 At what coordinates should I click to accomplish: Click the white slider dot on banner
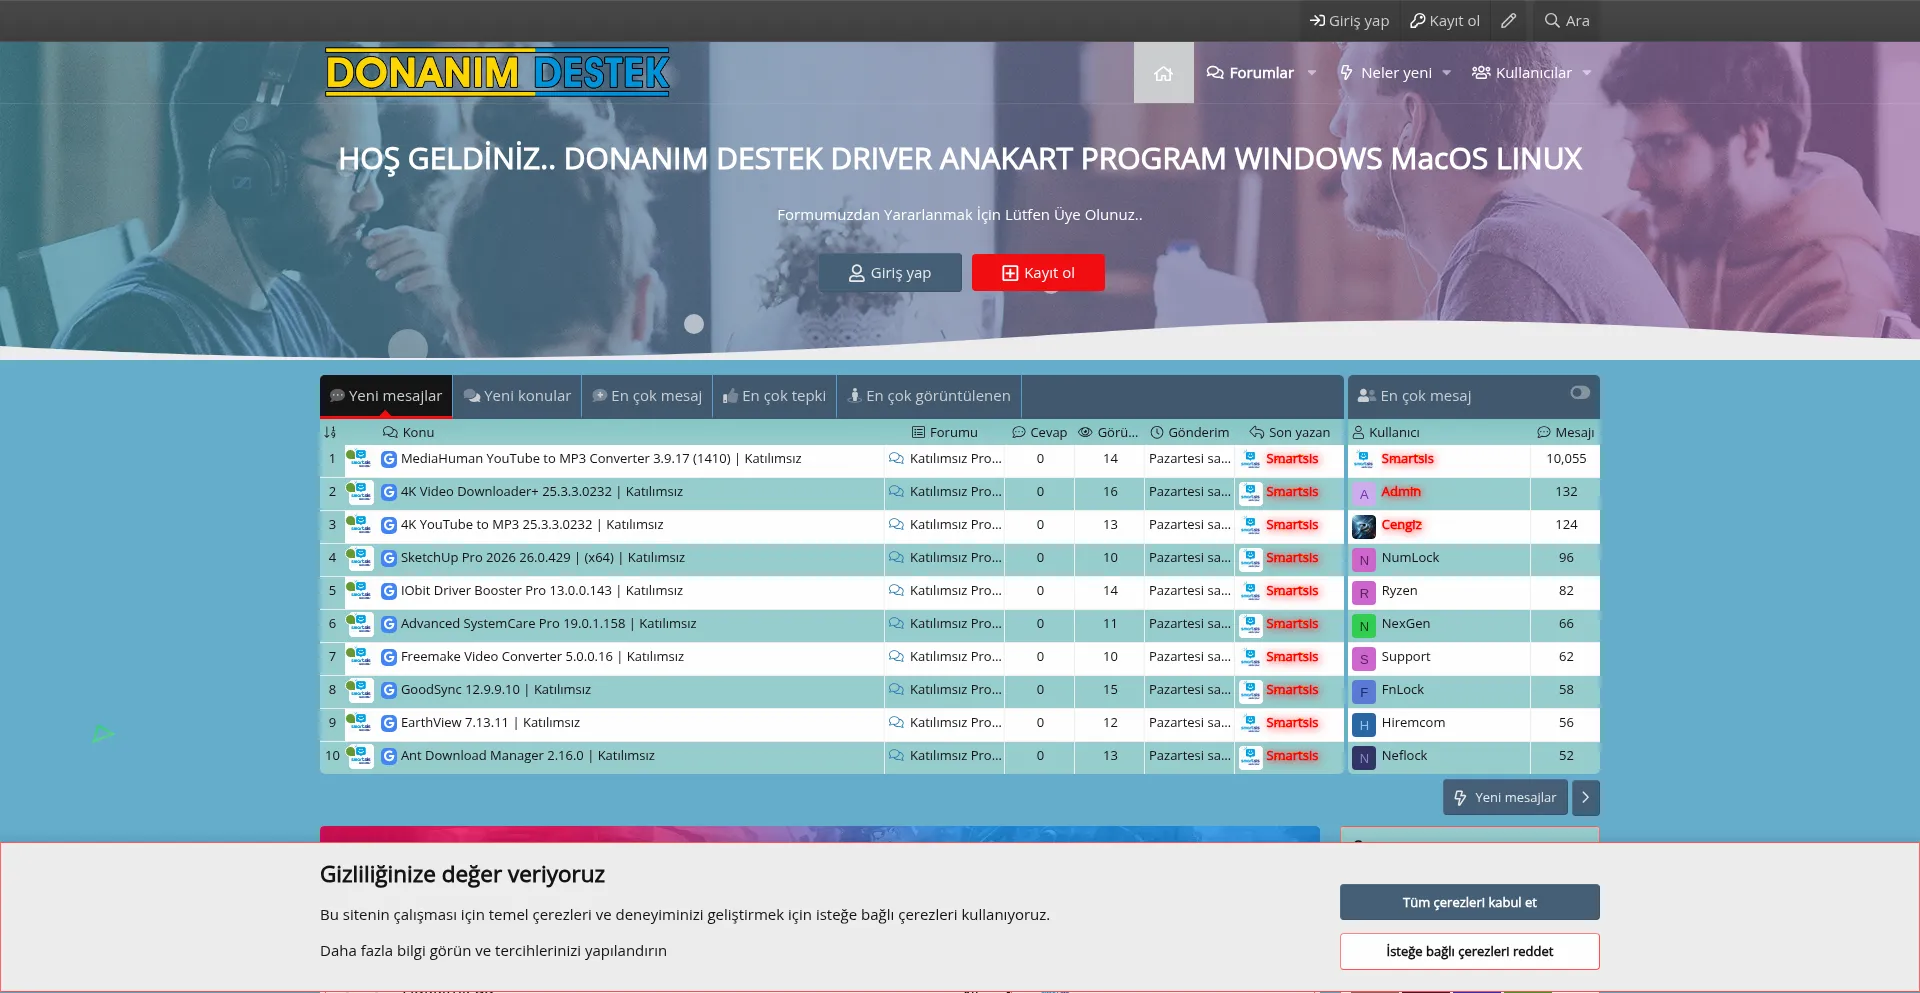tap(694, 324)
